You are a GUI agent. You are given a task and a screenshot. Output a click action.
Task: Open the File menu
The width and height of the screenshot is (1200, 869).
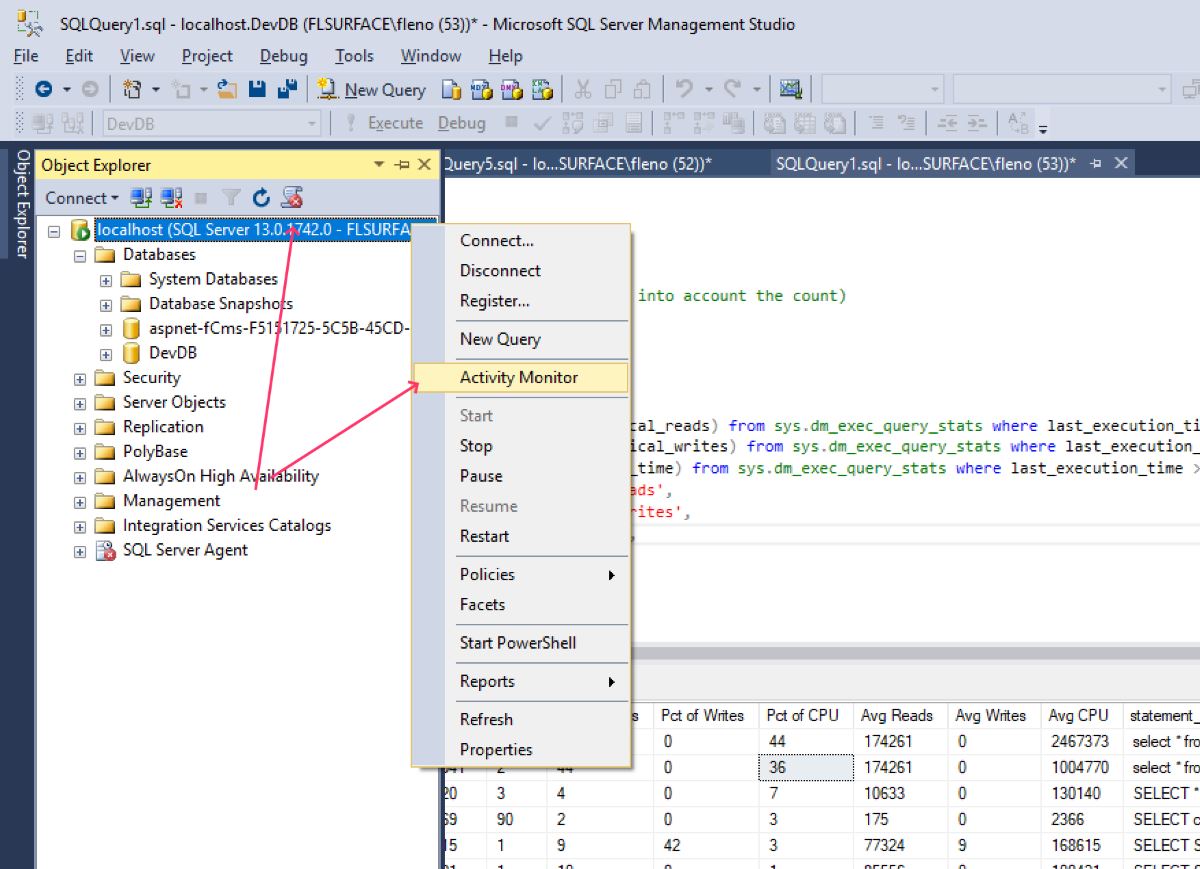tap(26, 56)
